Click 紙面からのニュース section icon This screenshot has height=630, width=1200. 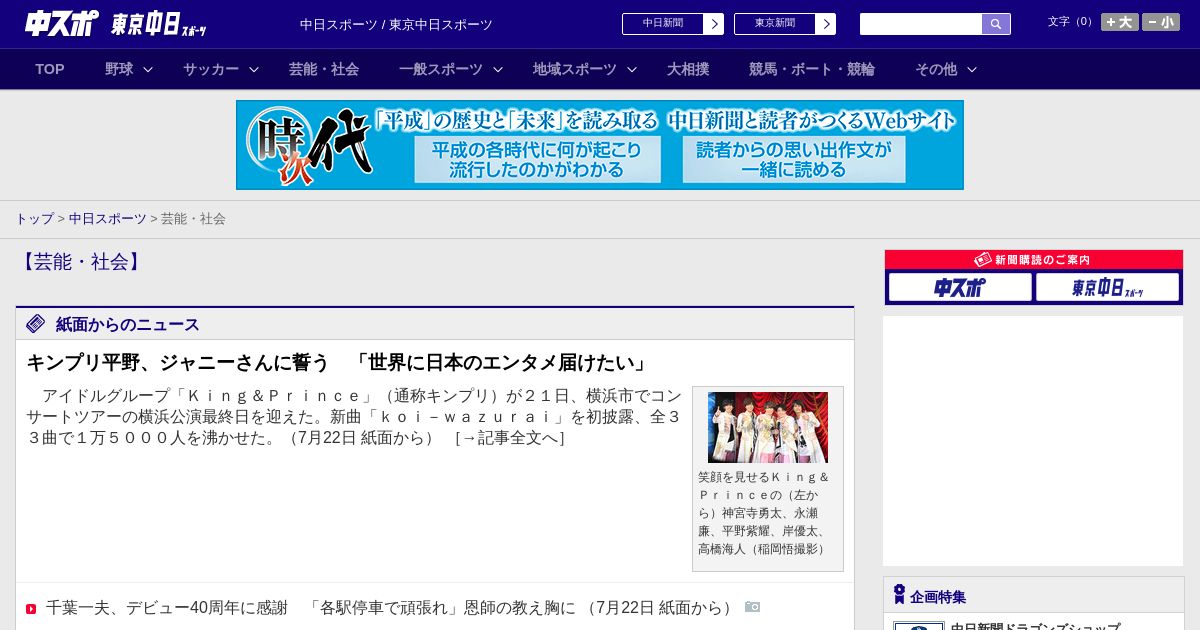point(36,323)
